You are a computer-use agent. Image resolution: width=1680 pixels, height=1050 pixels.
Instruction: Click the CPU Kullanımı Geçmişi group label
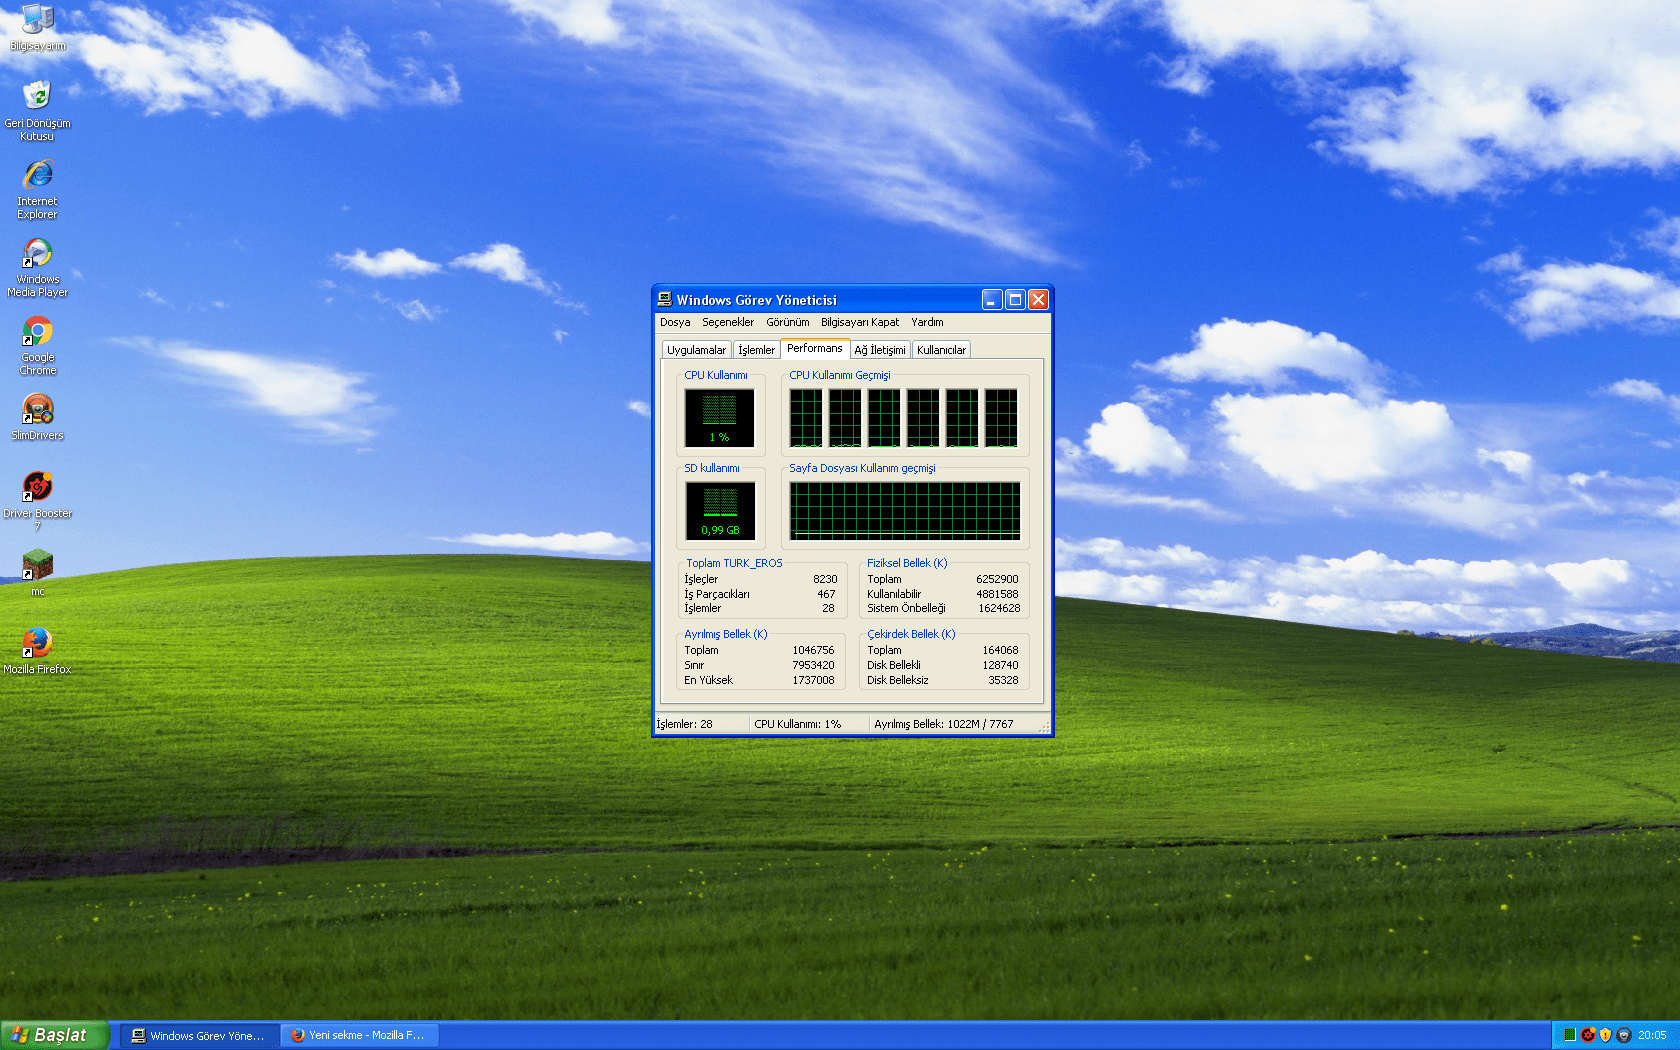(x=840, y=375)
